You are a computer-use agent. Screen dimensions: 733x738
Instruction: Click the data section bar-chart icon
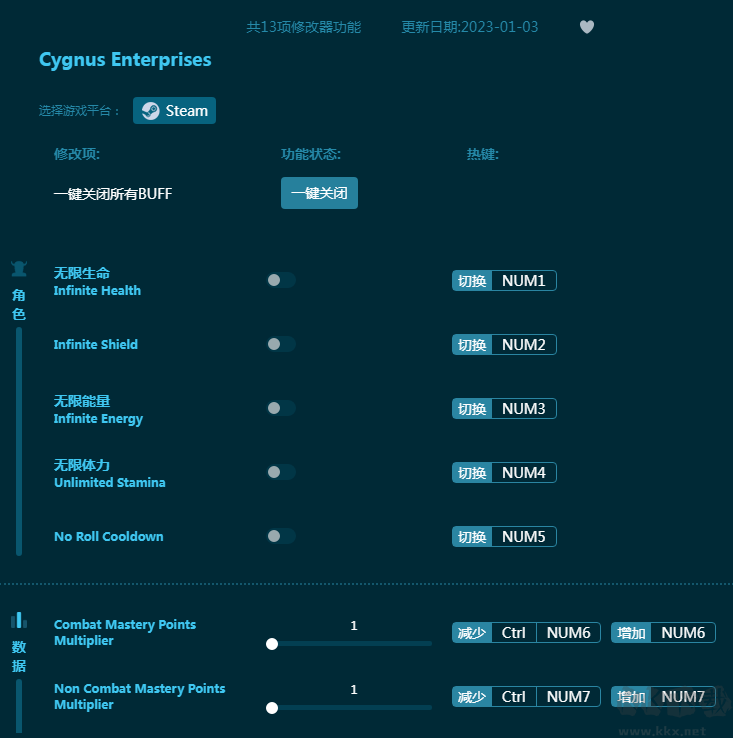(19, 620)
